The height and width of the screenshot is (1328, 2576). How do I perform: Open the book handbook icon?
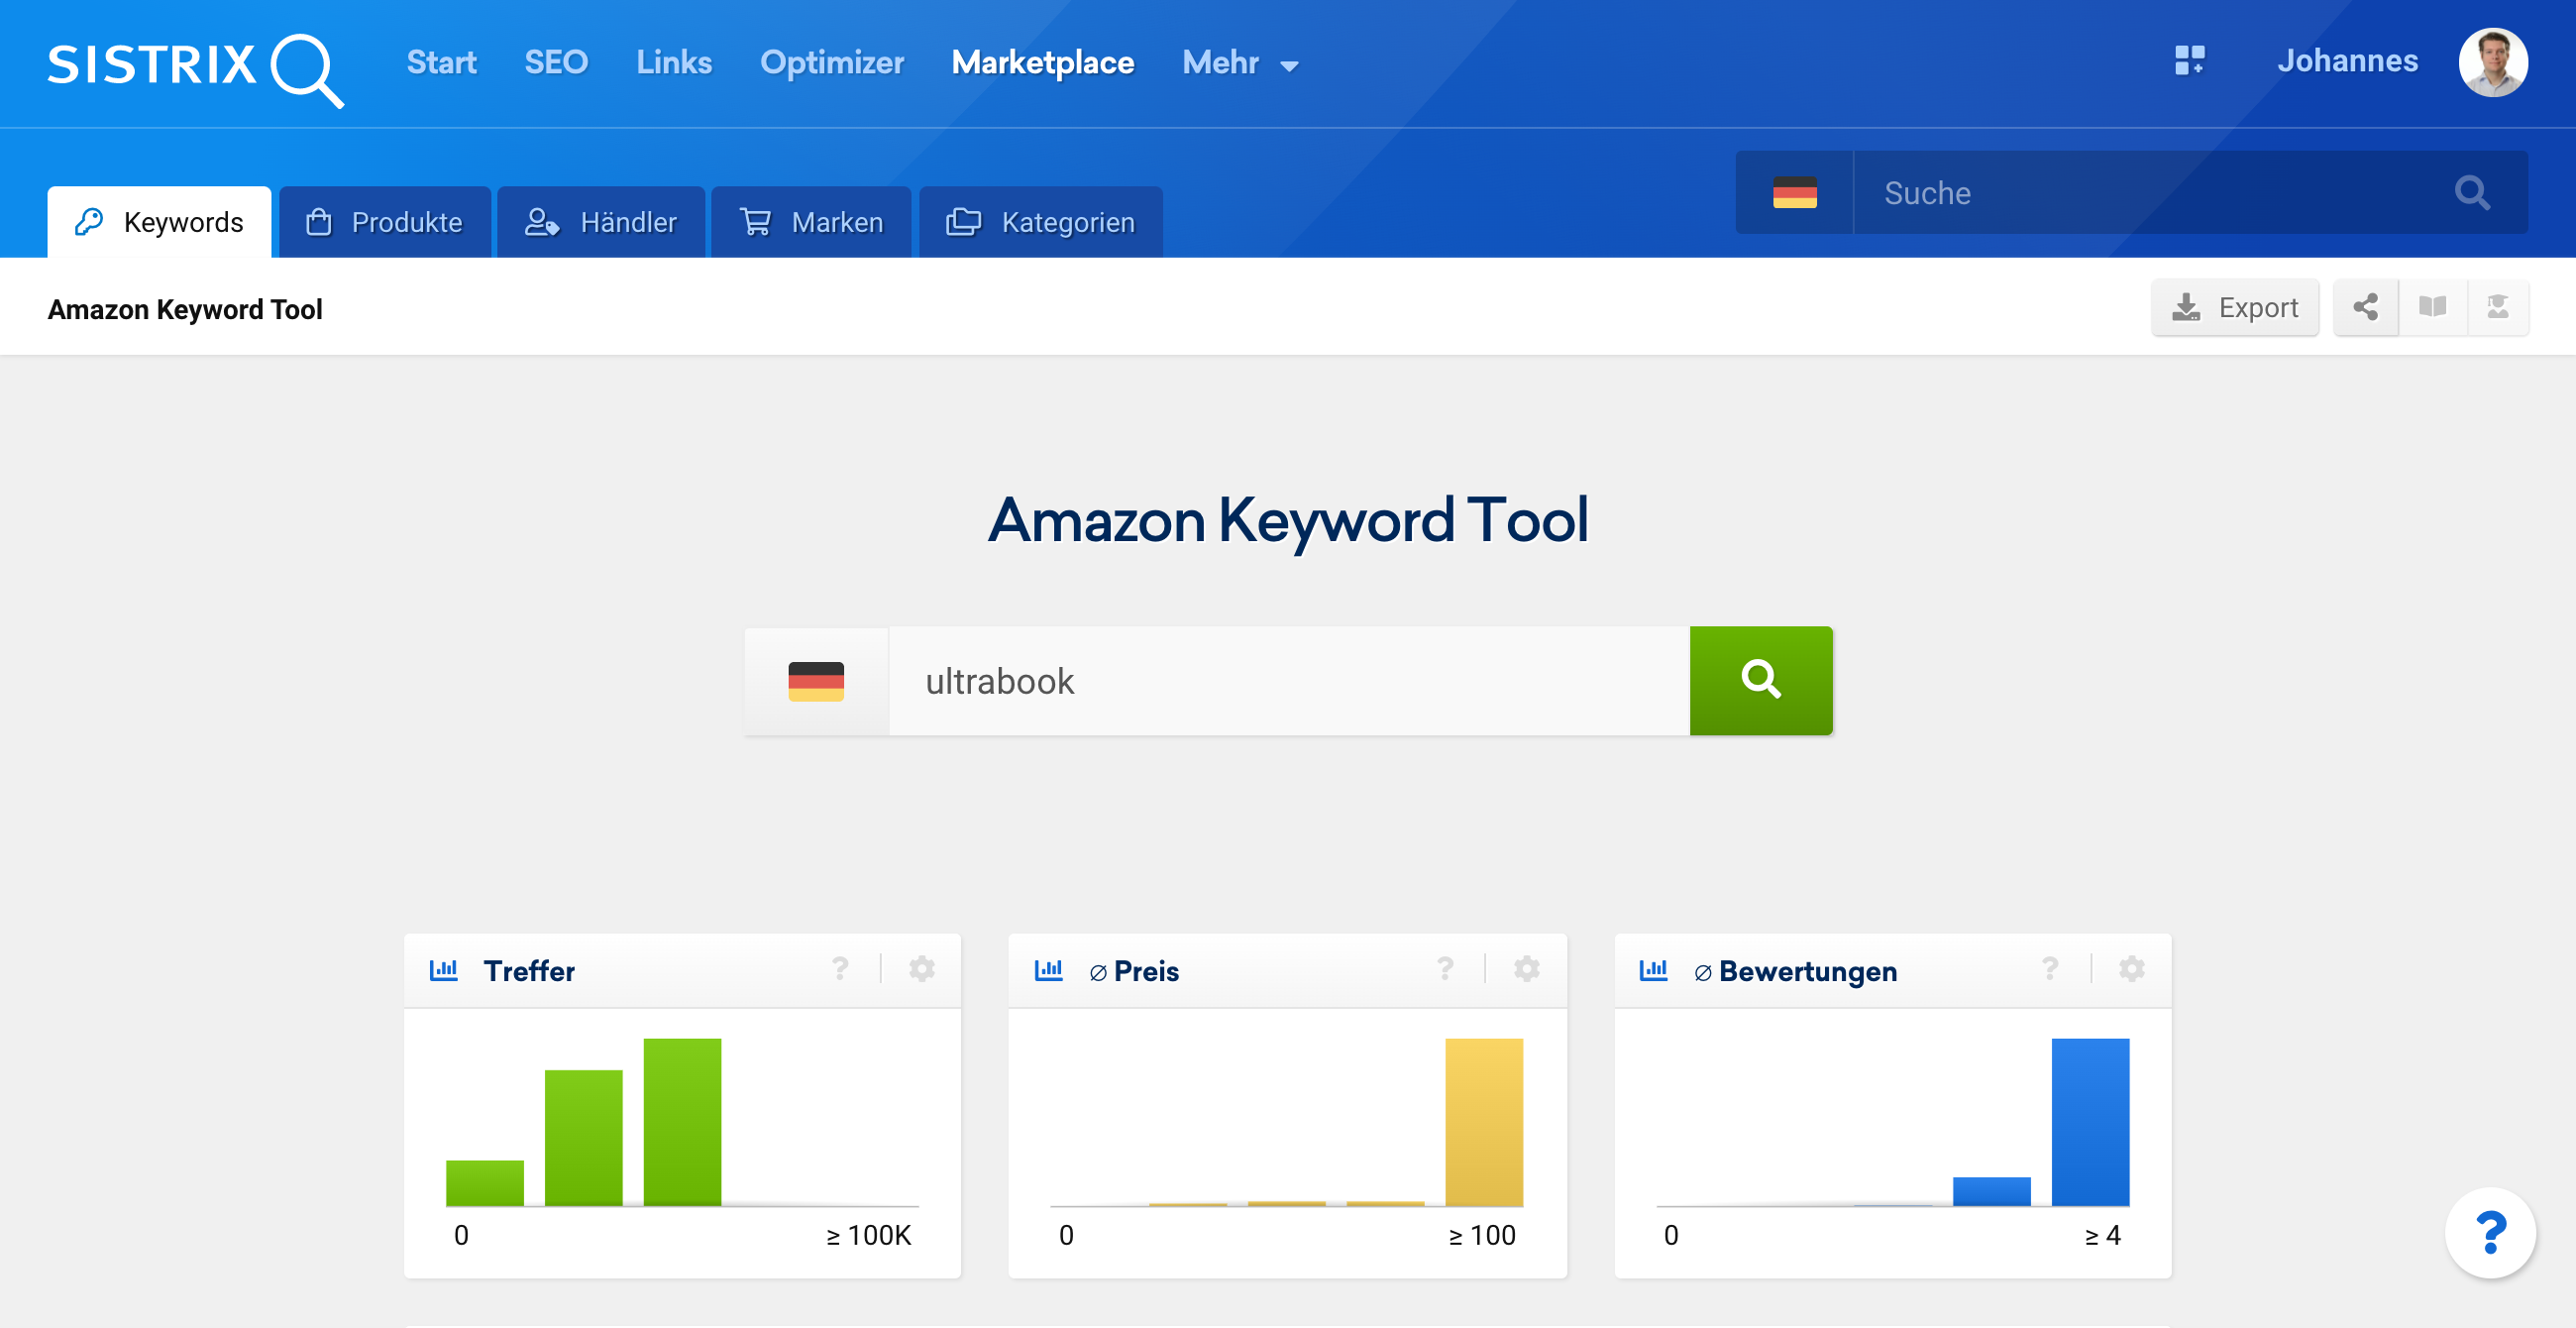coord(2432,307)
